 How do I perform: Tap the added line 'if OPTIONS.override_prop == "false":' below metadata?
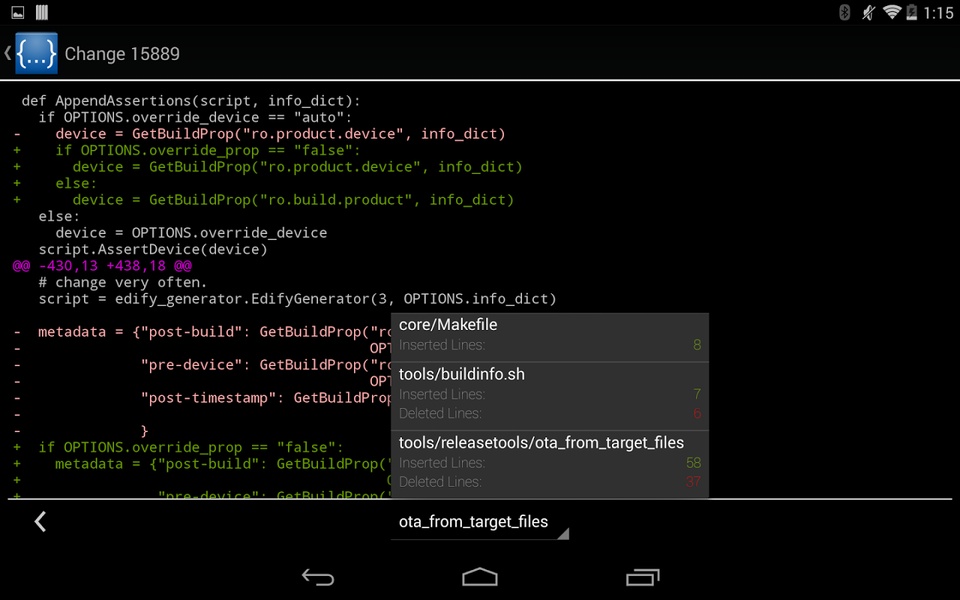pyautogui.click(x=191, y=447)
